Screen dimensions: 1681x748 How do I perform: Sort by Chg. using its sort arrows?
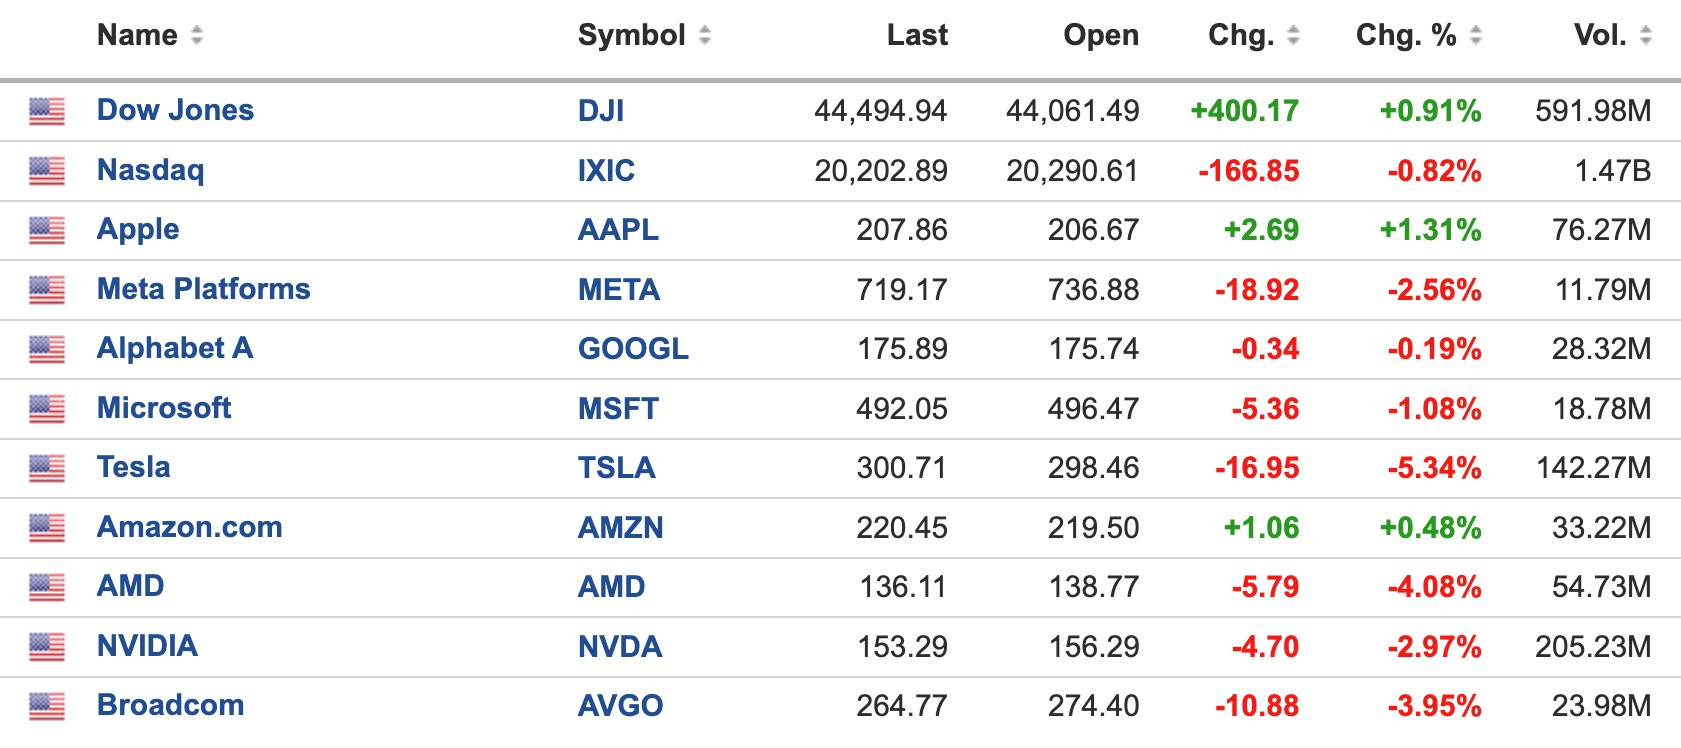click(x=1293, y=36)
